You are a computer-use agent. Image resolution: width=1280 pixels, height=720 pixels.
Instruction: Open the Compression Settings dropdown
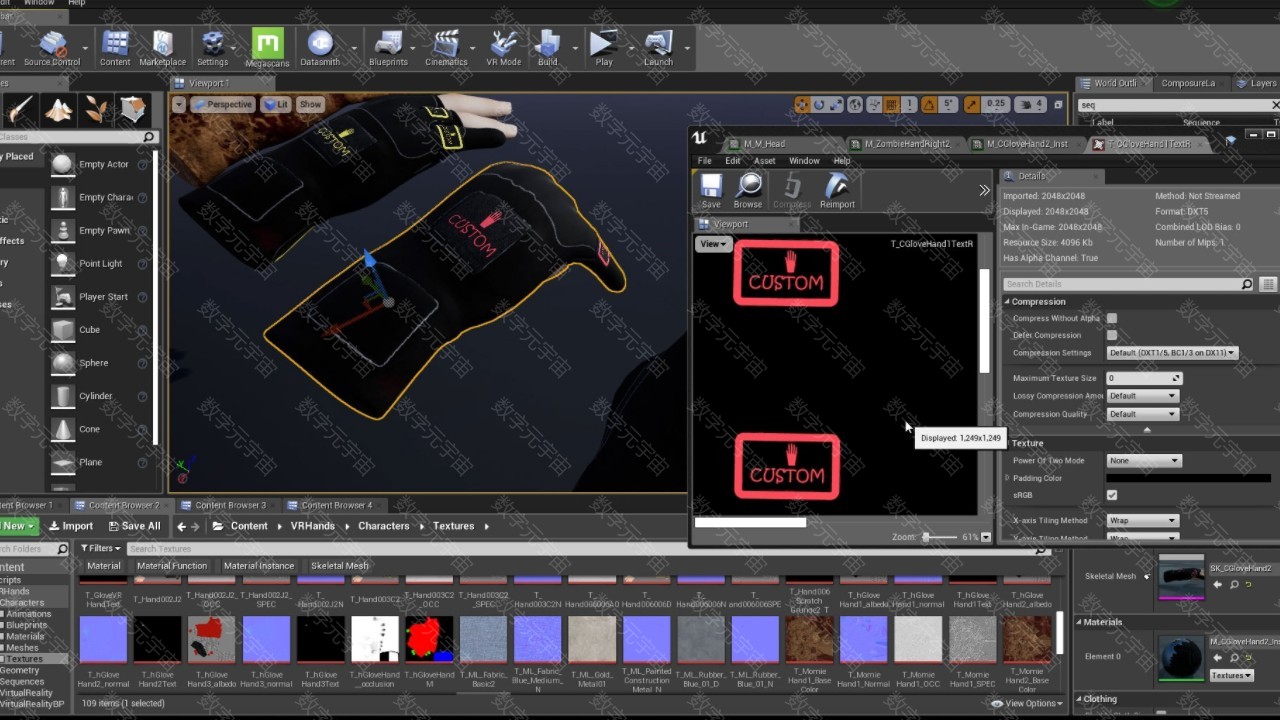coord(1172,353)
